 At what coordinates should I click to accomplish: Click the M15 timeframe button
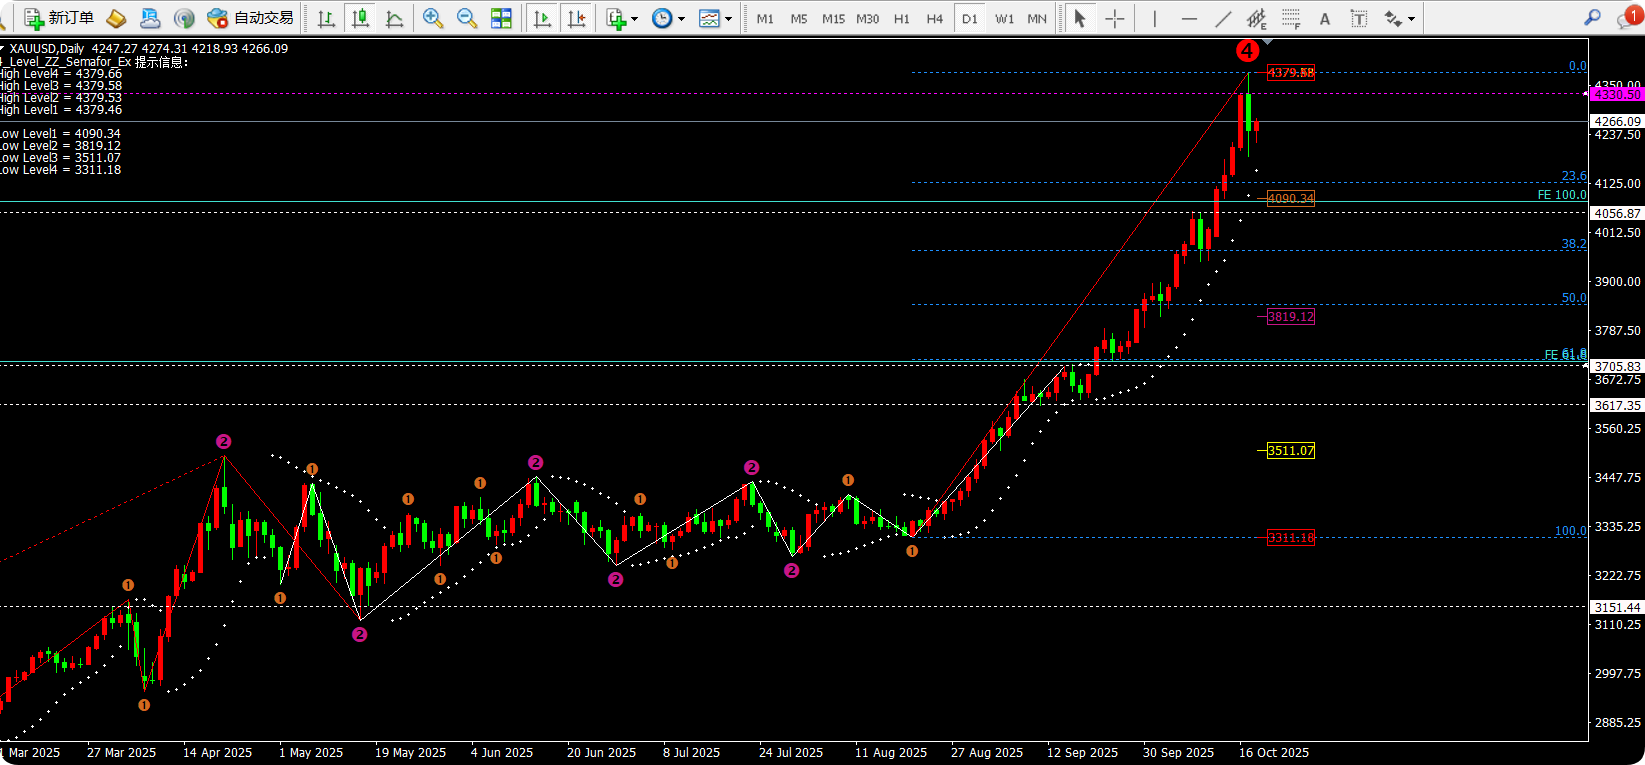click(833, 18)
